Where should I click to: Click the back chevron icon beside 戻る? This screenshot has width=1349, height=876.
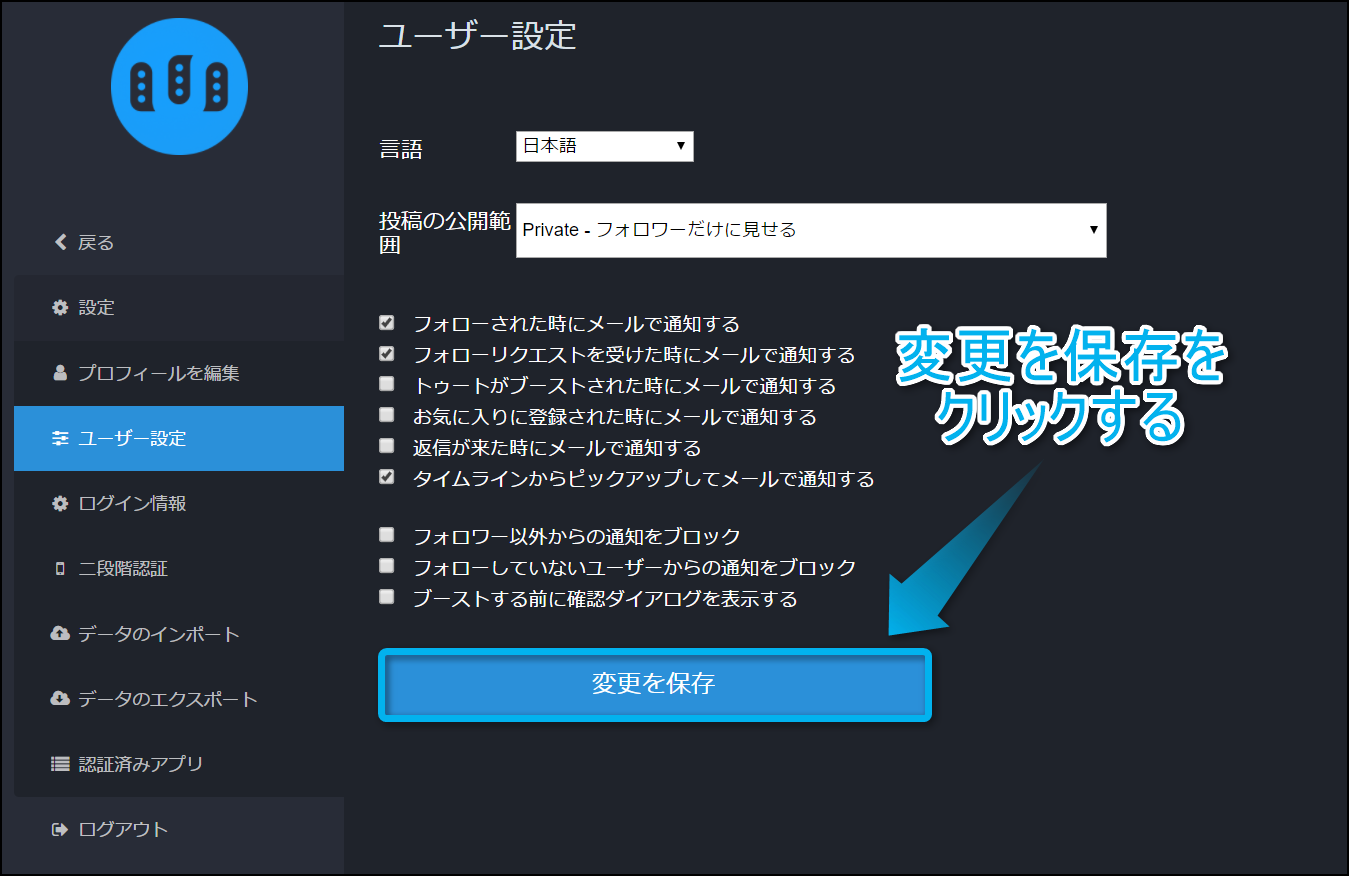(60, 242)
